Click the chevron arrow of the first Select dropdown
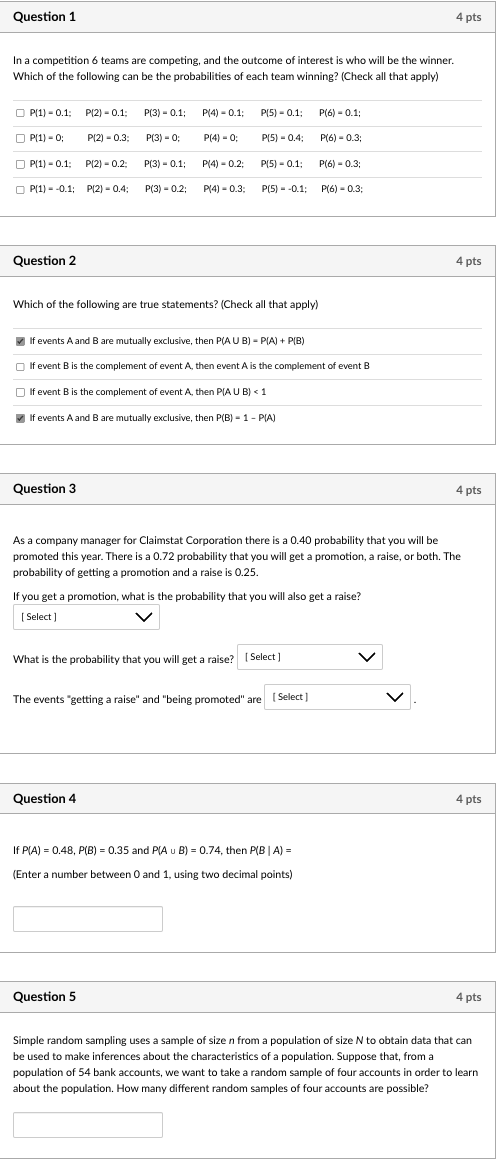The image size is (500, 1164). (x=144, y=617)
